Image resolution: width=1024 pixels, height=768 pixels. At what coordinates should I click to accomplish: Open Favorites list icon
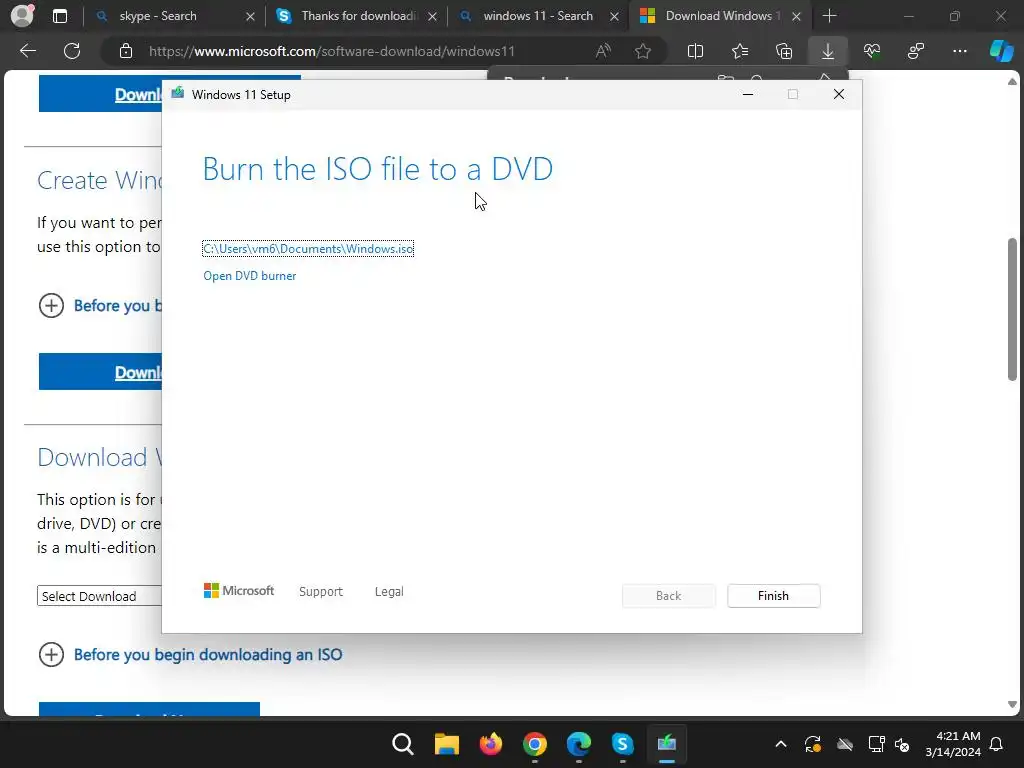pos(740,51)
